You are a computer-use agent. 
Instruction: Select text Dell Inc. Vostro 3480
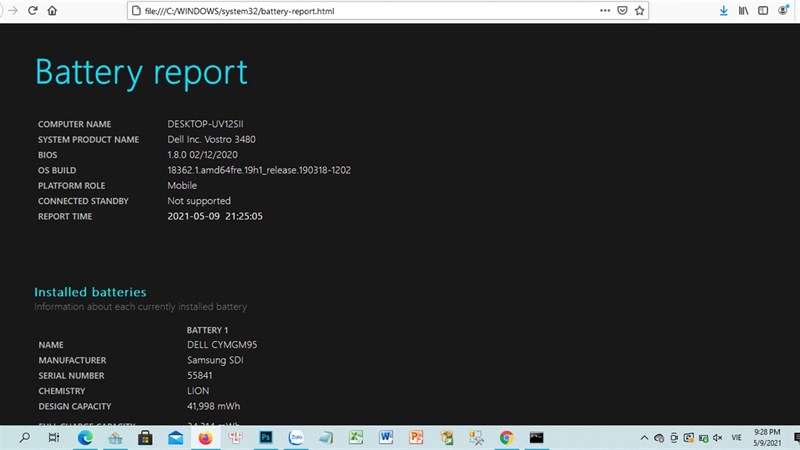[x=211, y=139]
